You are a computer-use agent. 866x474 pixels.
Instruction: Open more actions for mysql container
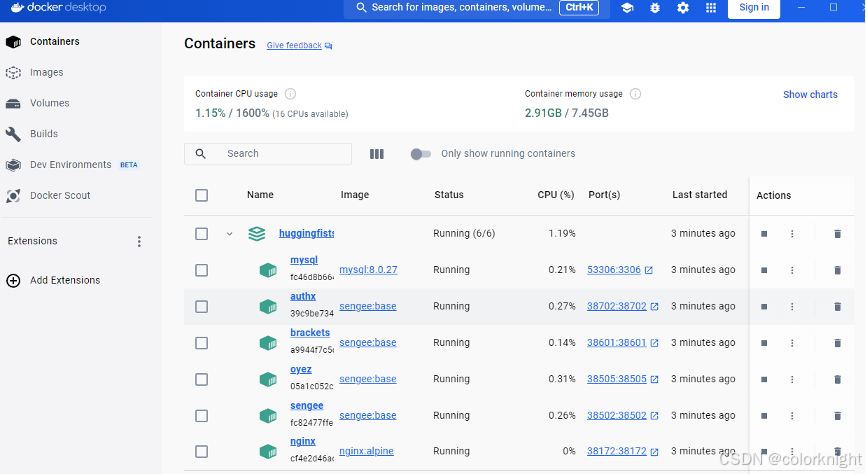[x=792, y=270]
